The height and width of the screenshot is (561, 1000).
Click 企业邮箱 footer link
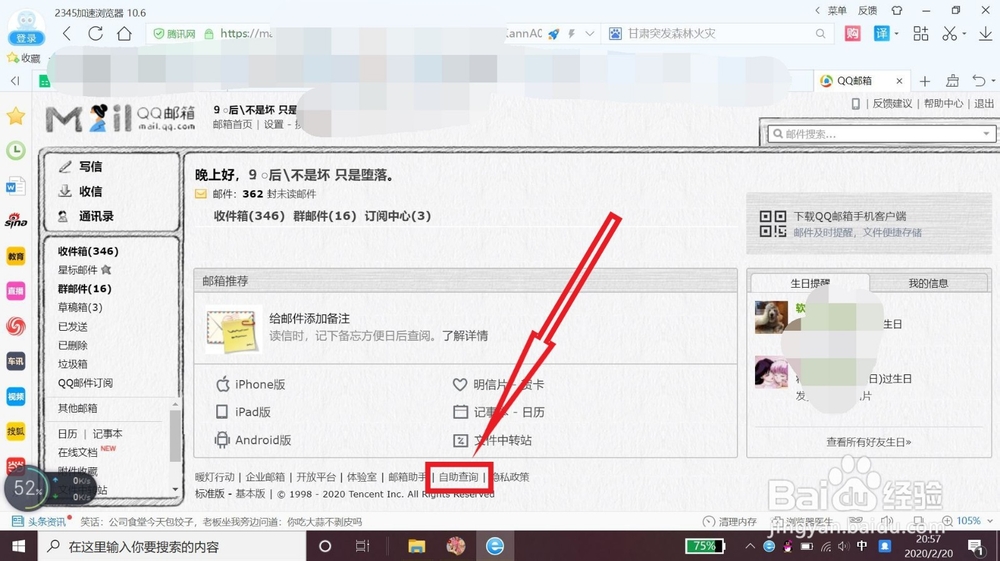click(265, 477)
